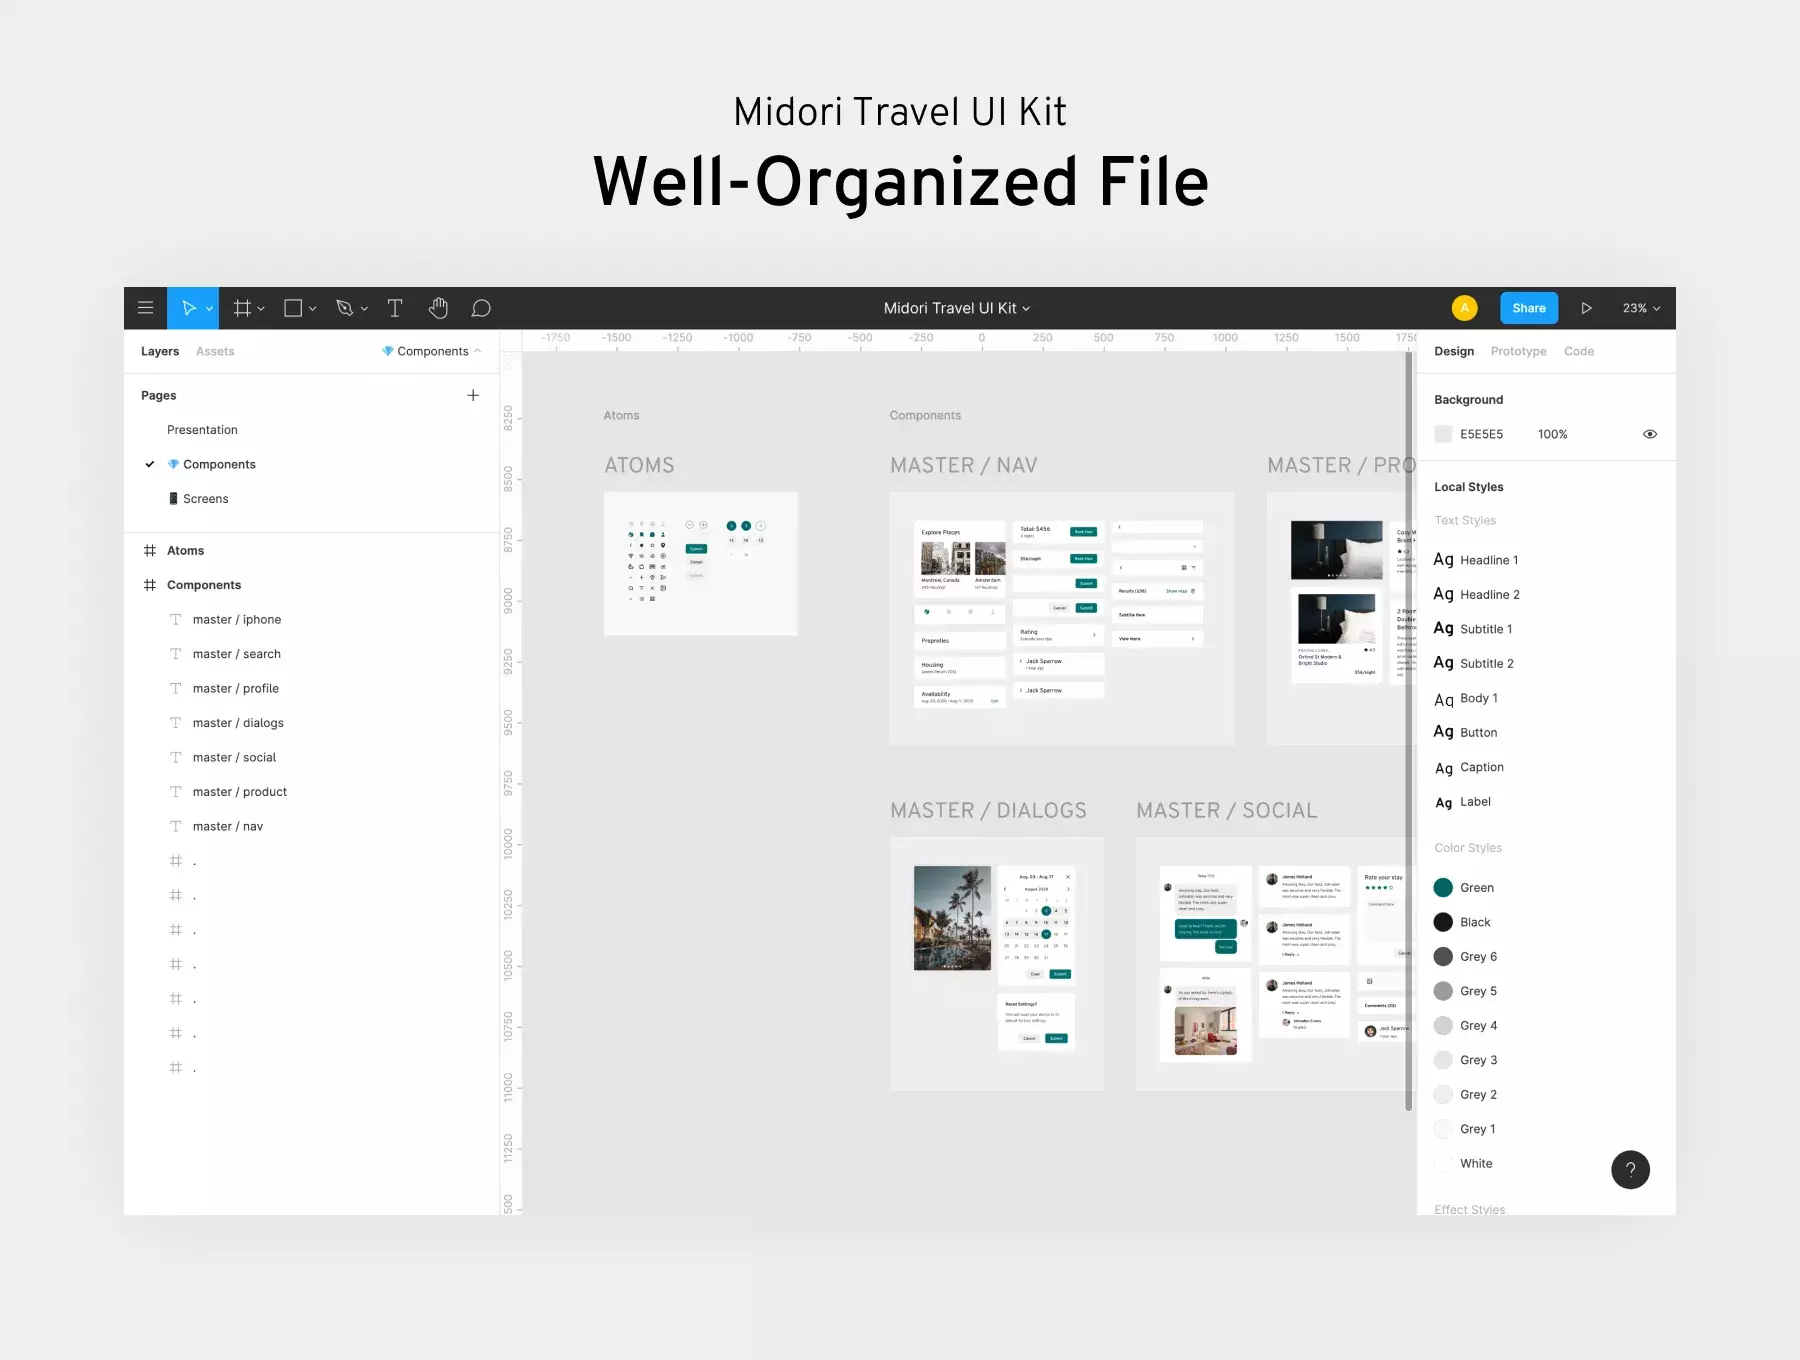Viewport: 1800px width, 1360px height.
Task: Start presentation with play icon
Action: click(x=1586, y=308)
